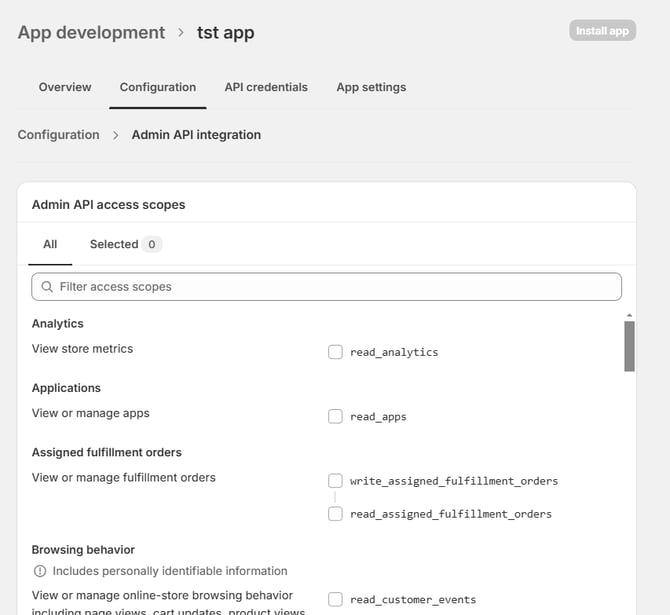Screen dimensions: 670x615
Task: Click the search magnifier icon in filter box
Action: coord(47,287)
